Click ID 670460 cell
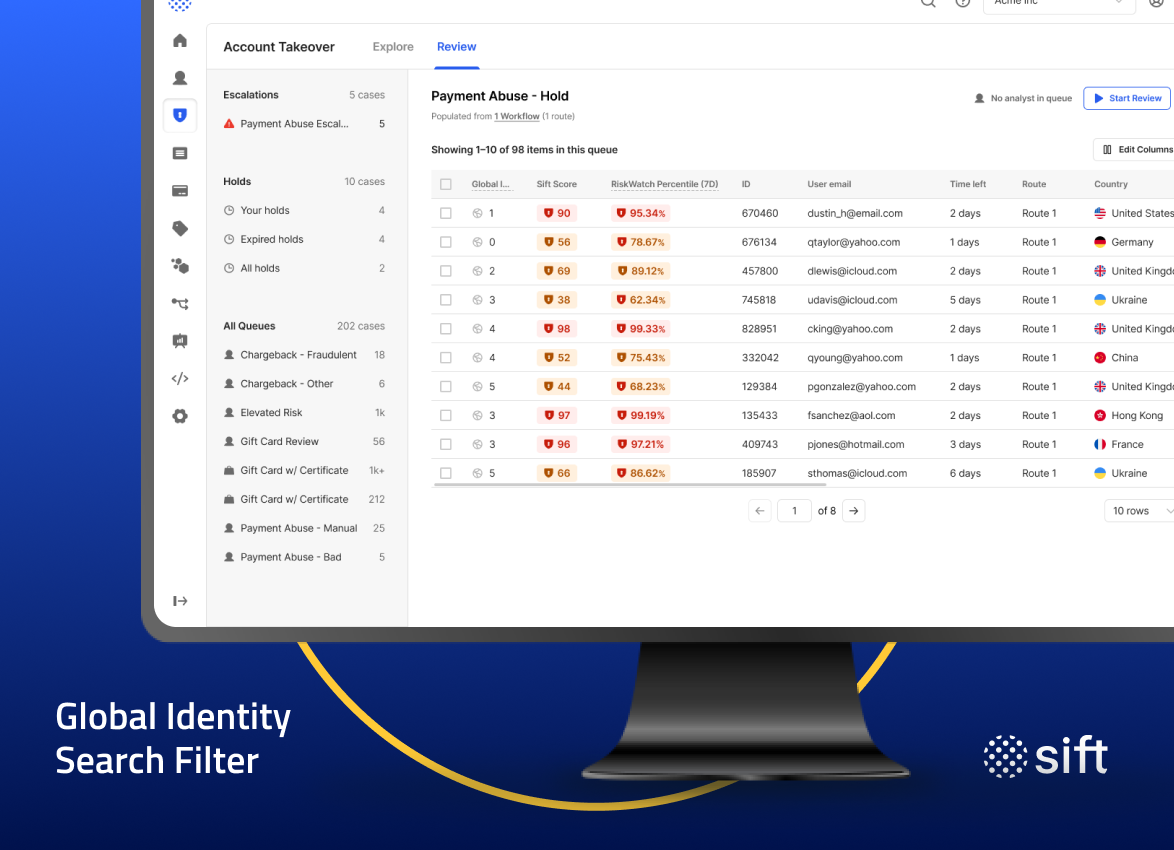 click(759, 213)
